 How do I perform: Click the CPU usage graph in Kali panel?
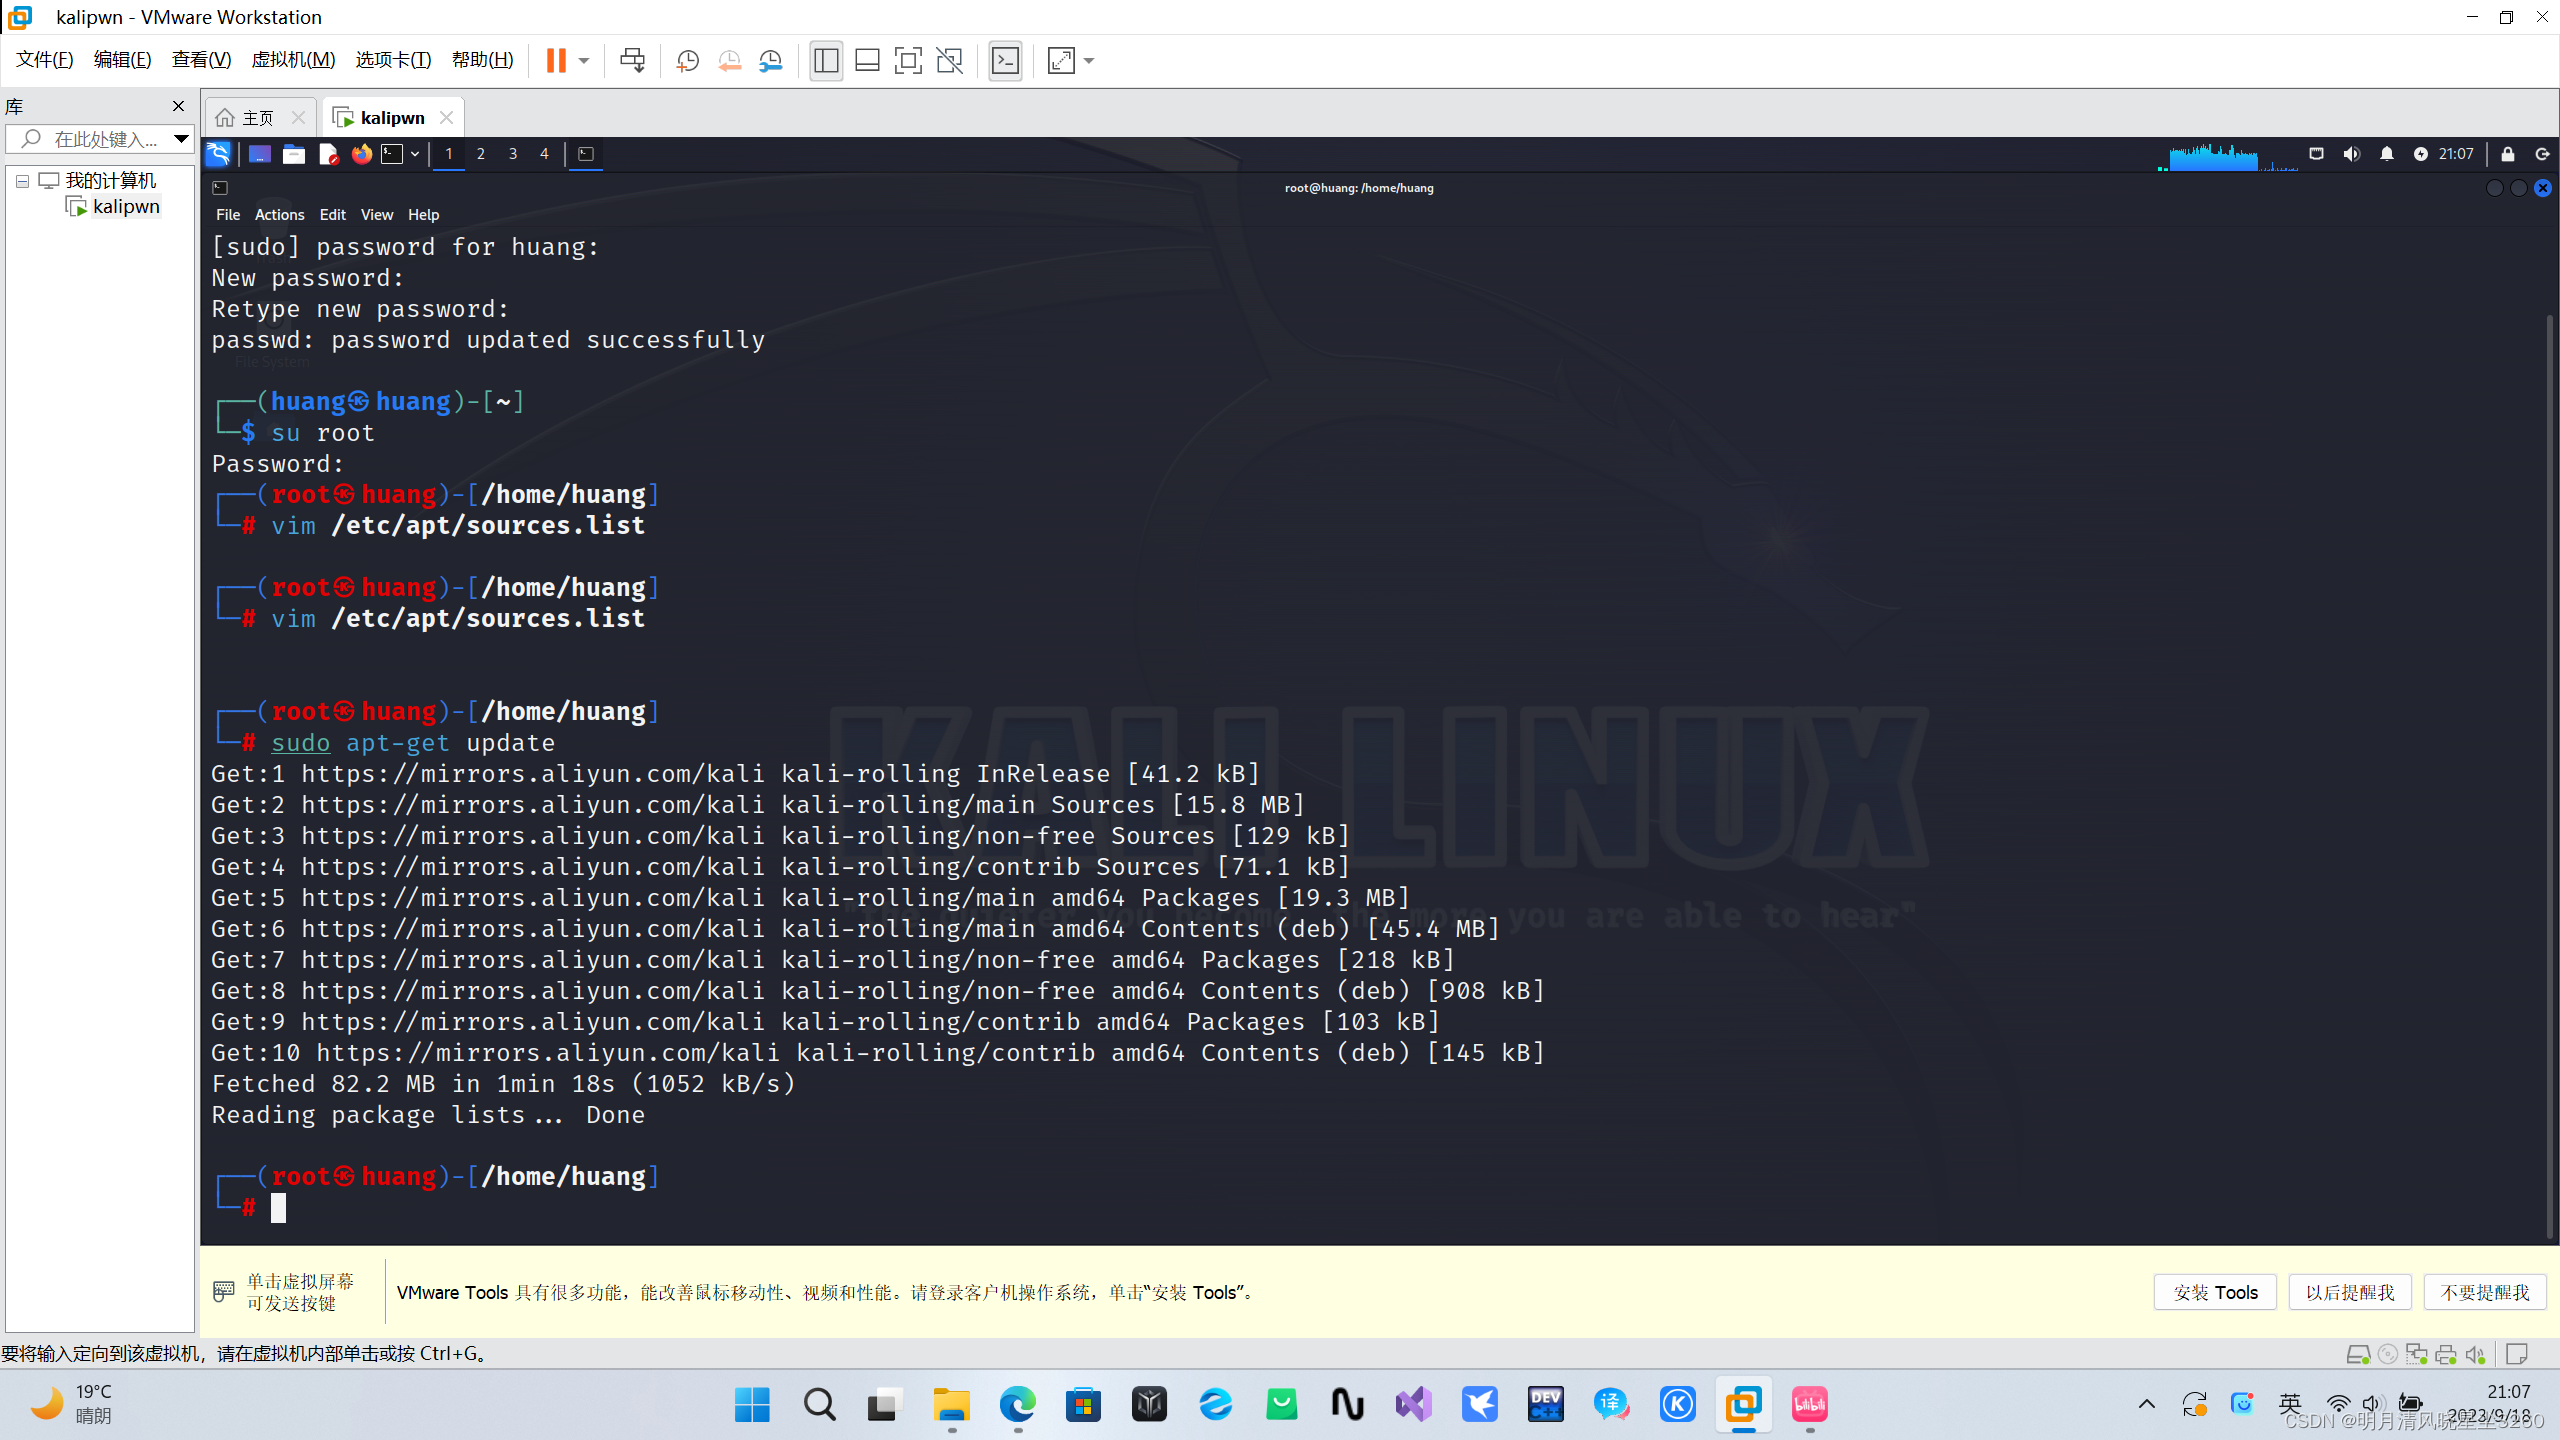tap(2228, 155)
